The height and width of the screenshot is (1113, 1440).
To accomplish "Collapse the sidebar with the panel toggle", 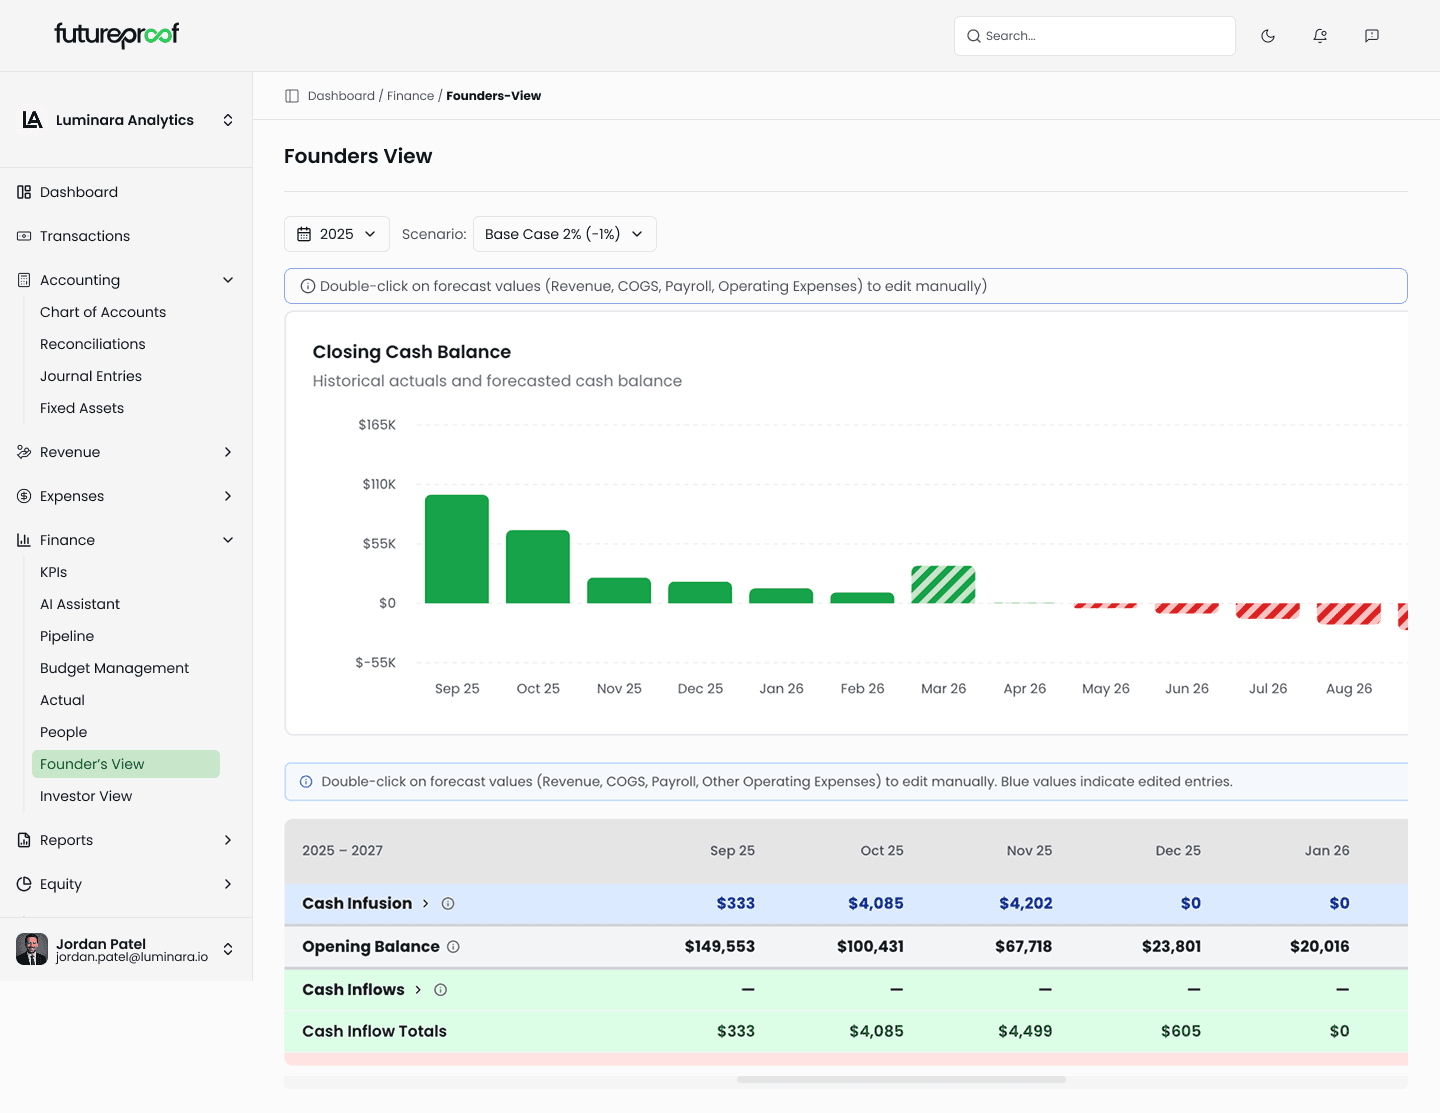I will [x=291, y=95].
